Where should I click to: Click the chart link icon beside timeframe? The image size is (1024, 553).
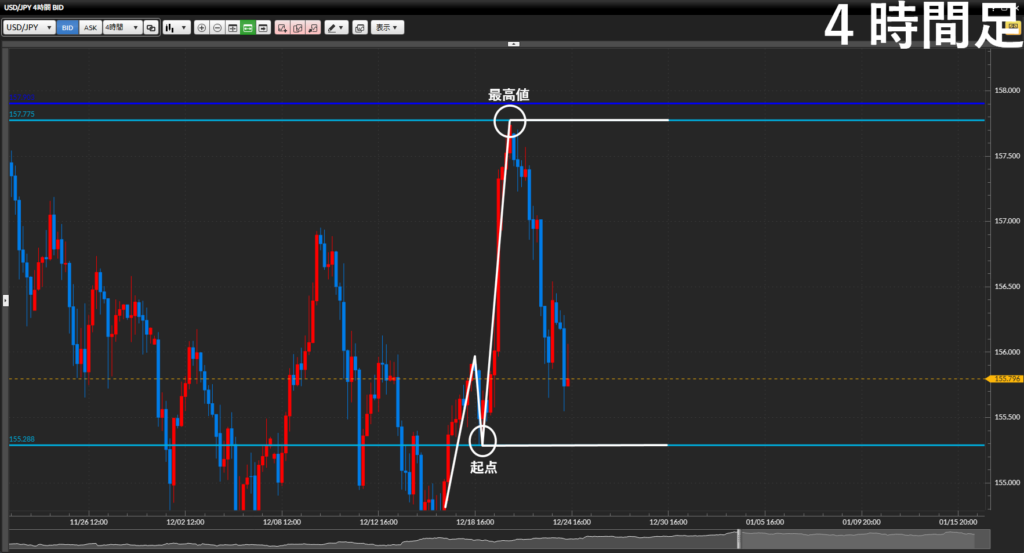tap(151, 28)
